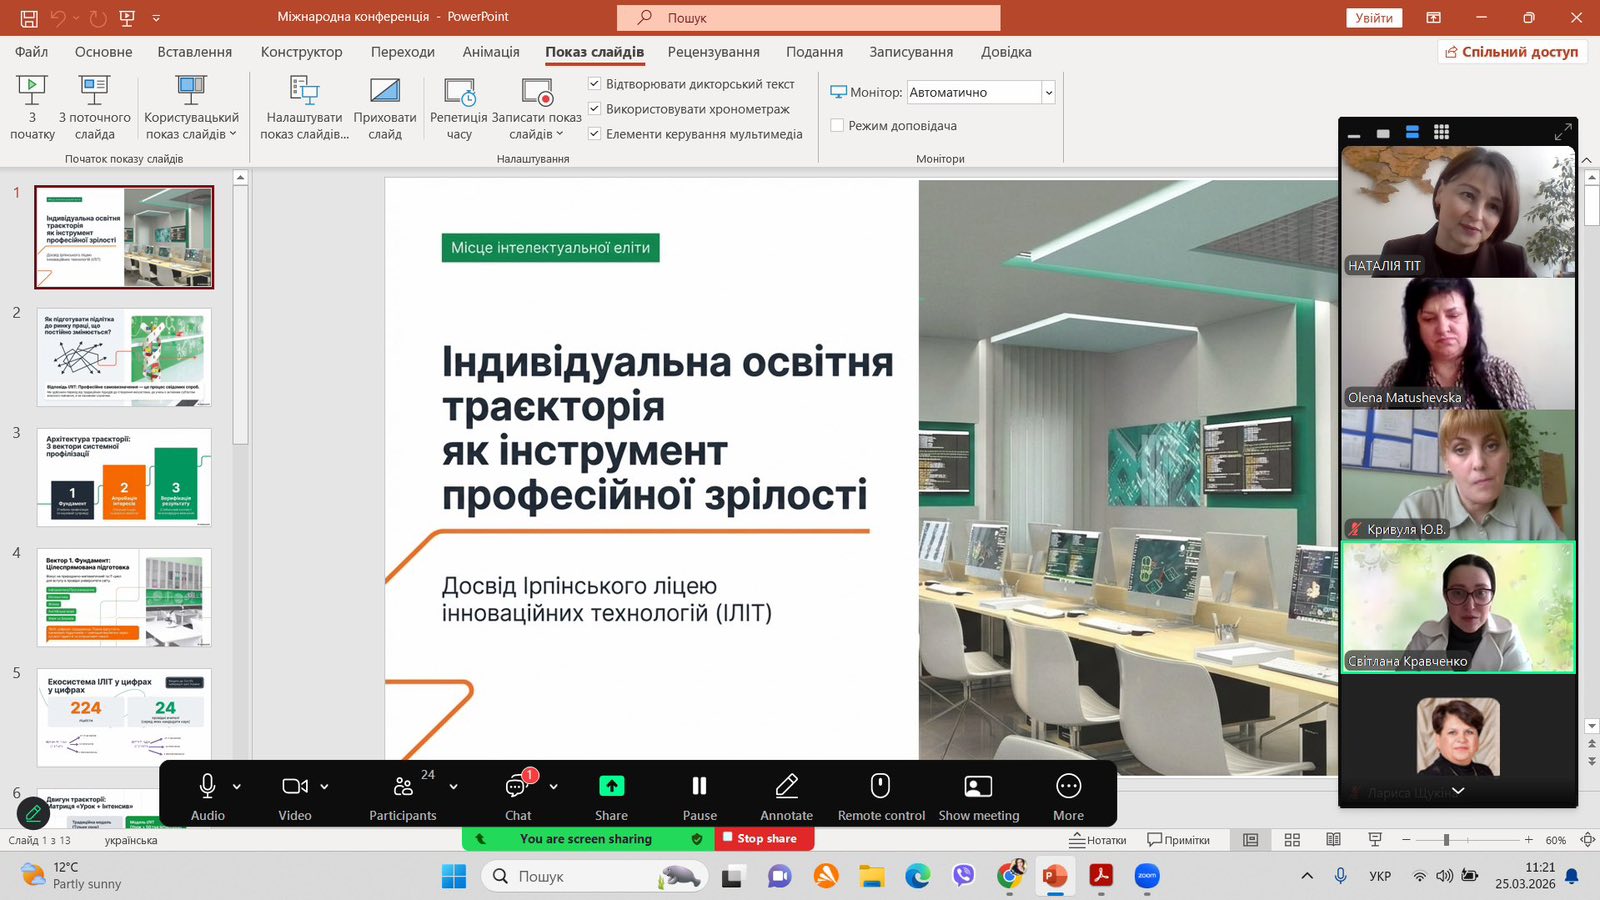Image resolution: width=1600 pixels, height=900 pixels.
Task: Switch to the Animation ribbon tab
Action: point(491,52)
